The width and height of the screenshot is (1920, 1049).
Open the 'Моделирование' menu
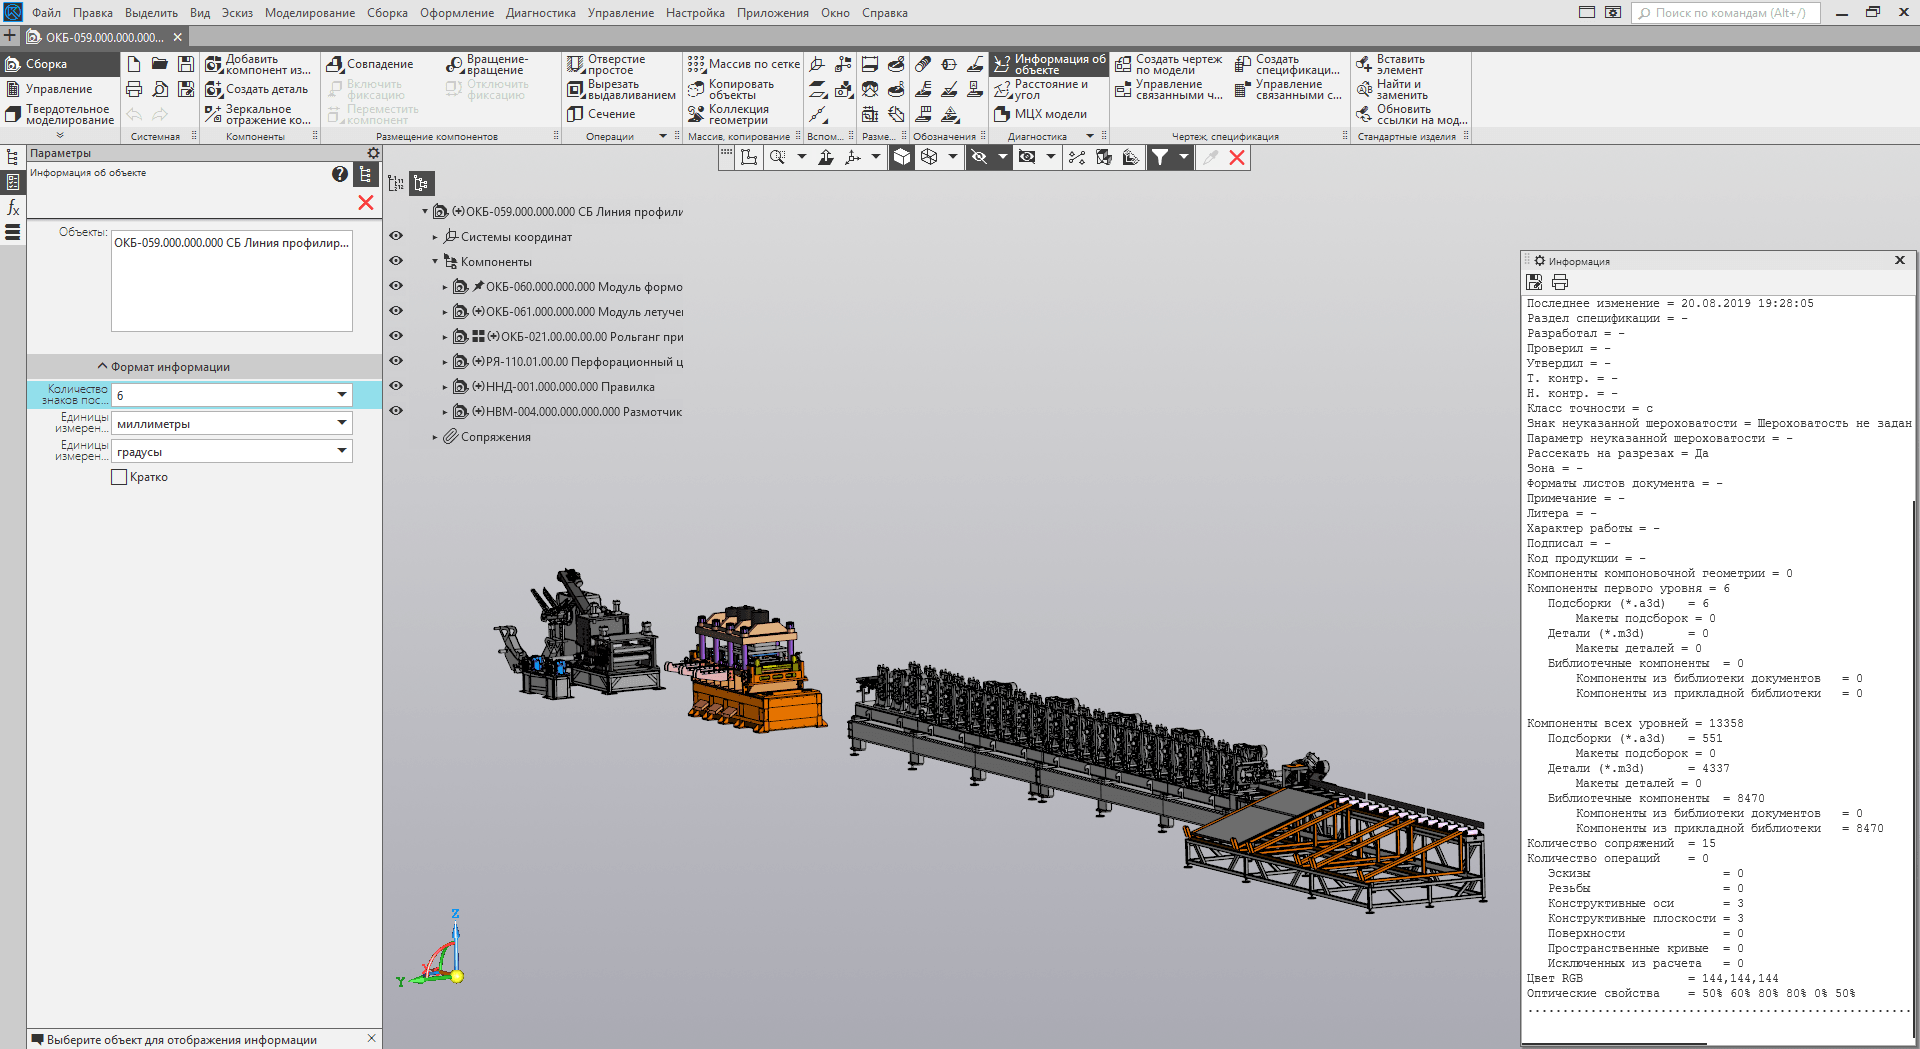tap(309, 13)
